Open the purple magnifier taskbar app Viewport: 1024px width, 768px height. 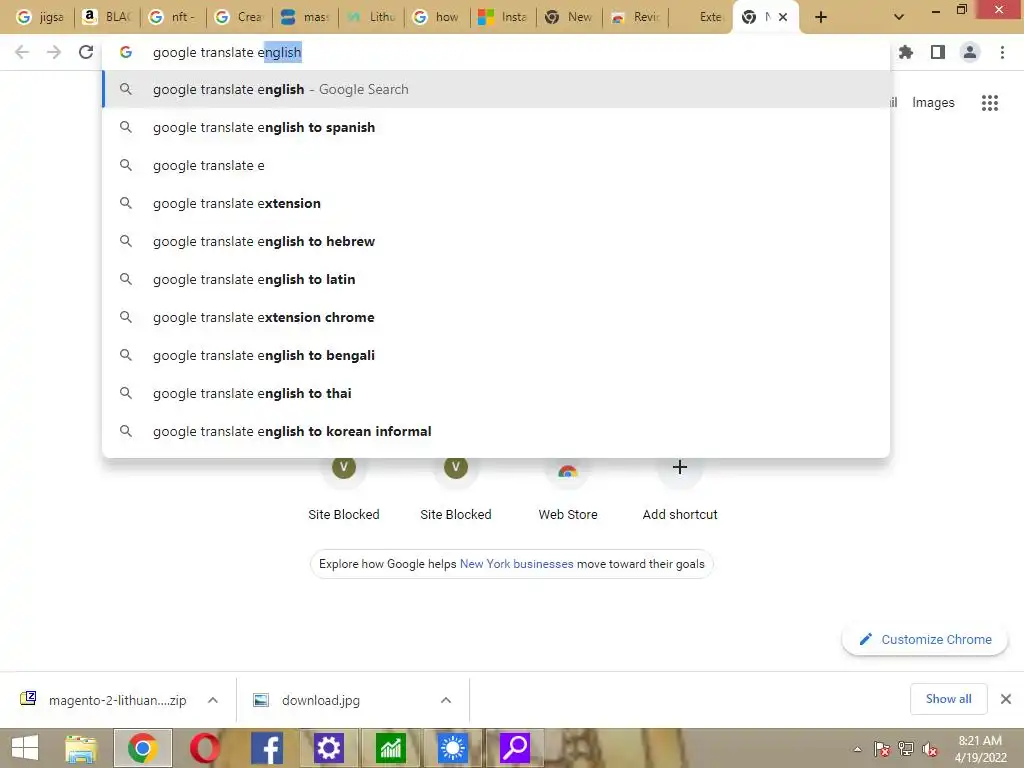[x=515, y=748]
